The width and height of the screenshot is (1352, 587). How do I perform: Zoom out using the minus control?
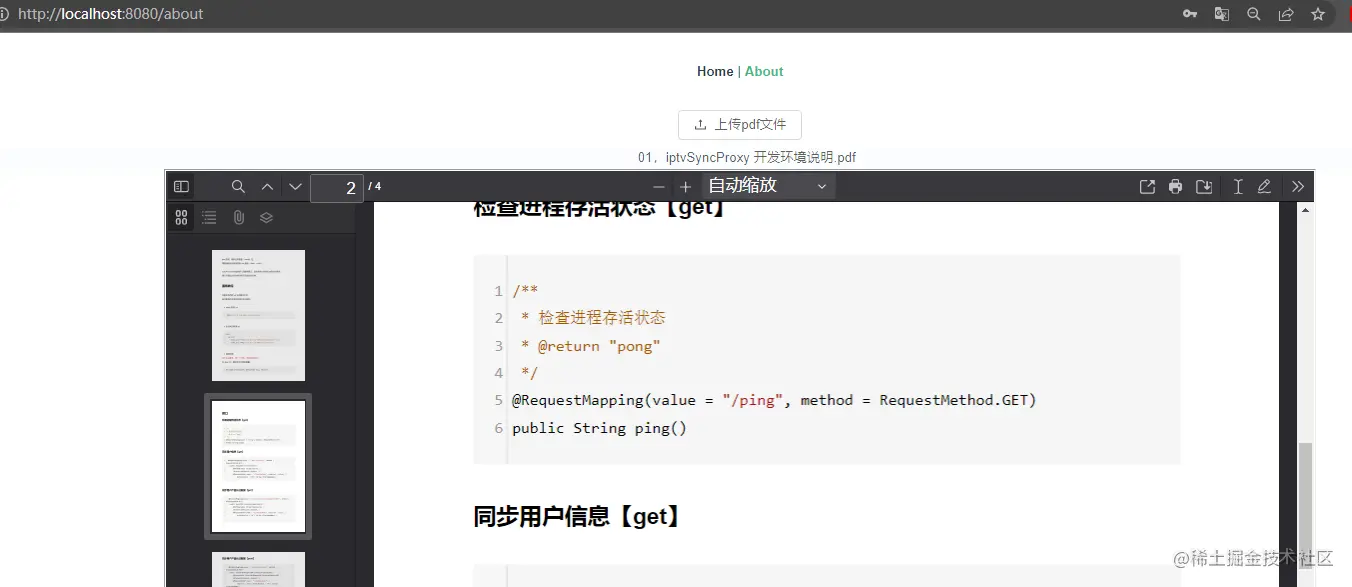659,186
